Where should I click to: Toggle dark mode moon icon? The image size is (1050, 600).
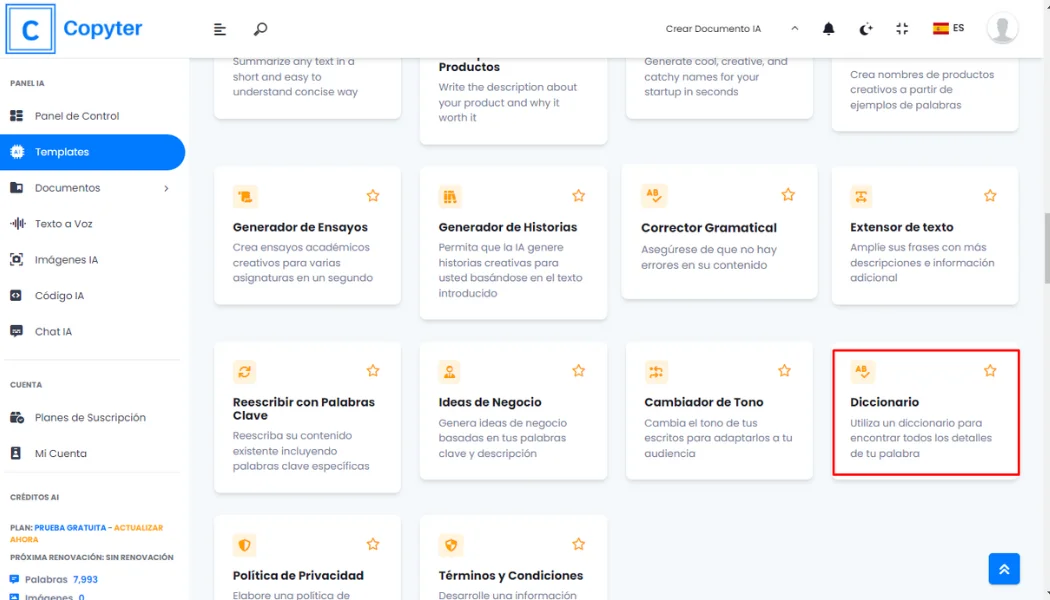pyautogui.click(x=866, y=29)
